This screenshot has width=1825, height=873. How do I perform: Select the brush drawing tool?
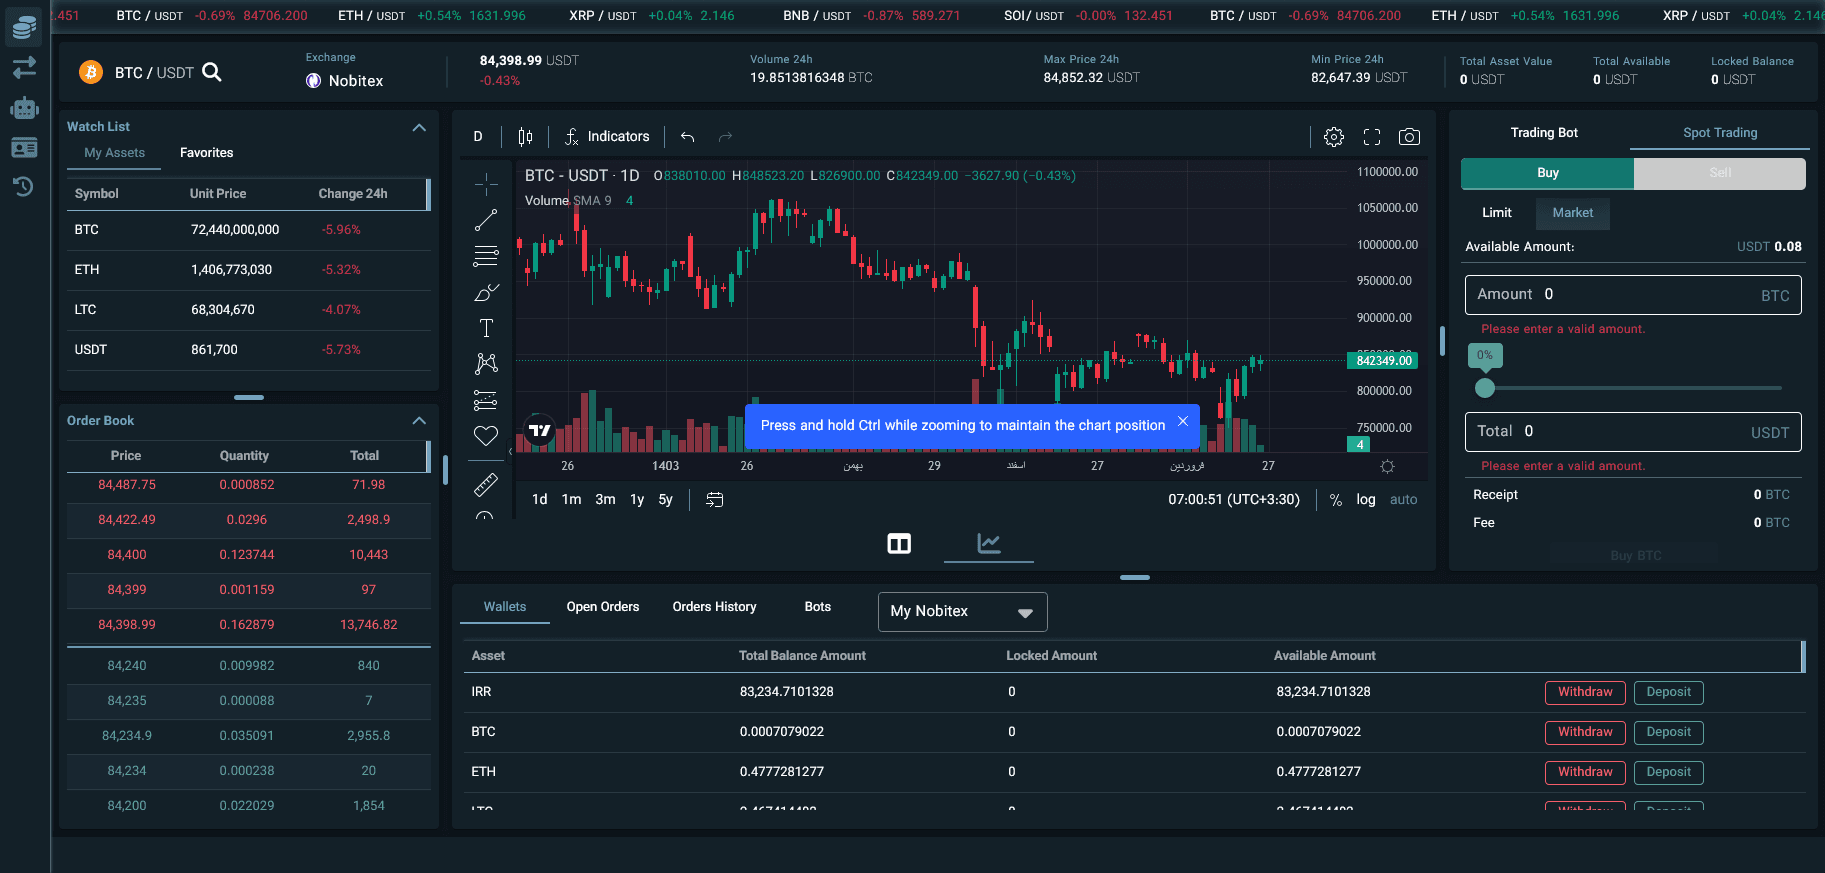(486, 292)
